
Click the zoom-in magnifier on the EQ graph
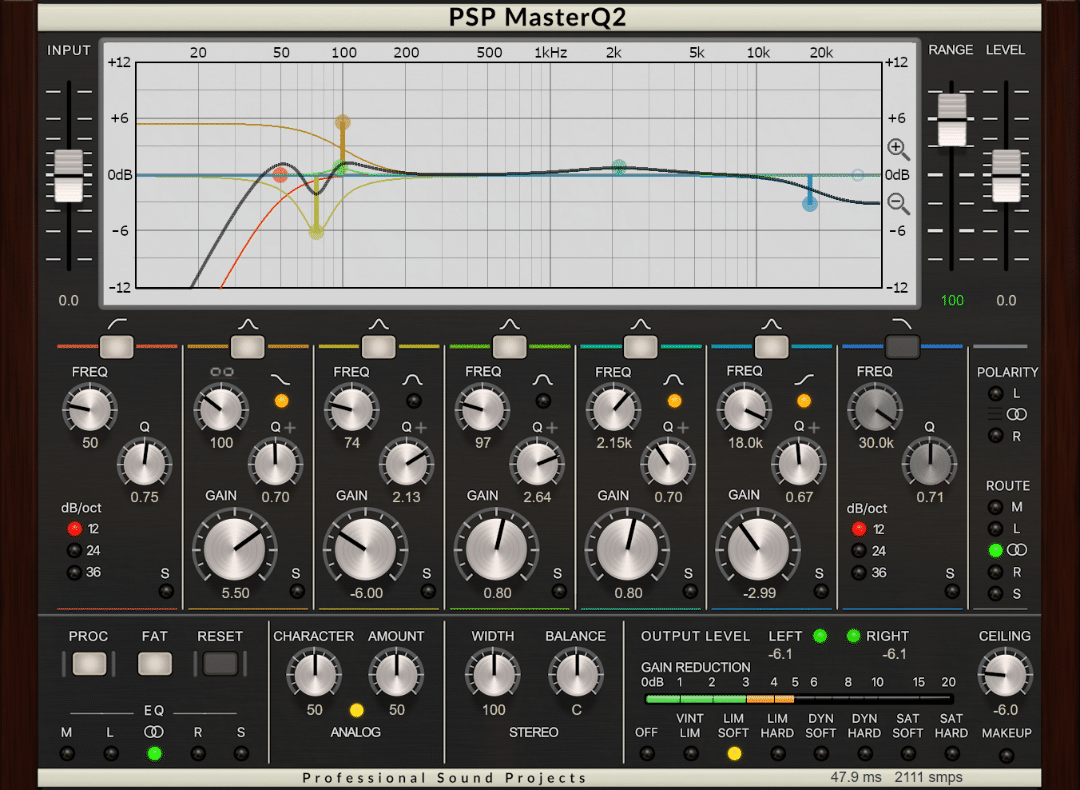coord(898,148)
